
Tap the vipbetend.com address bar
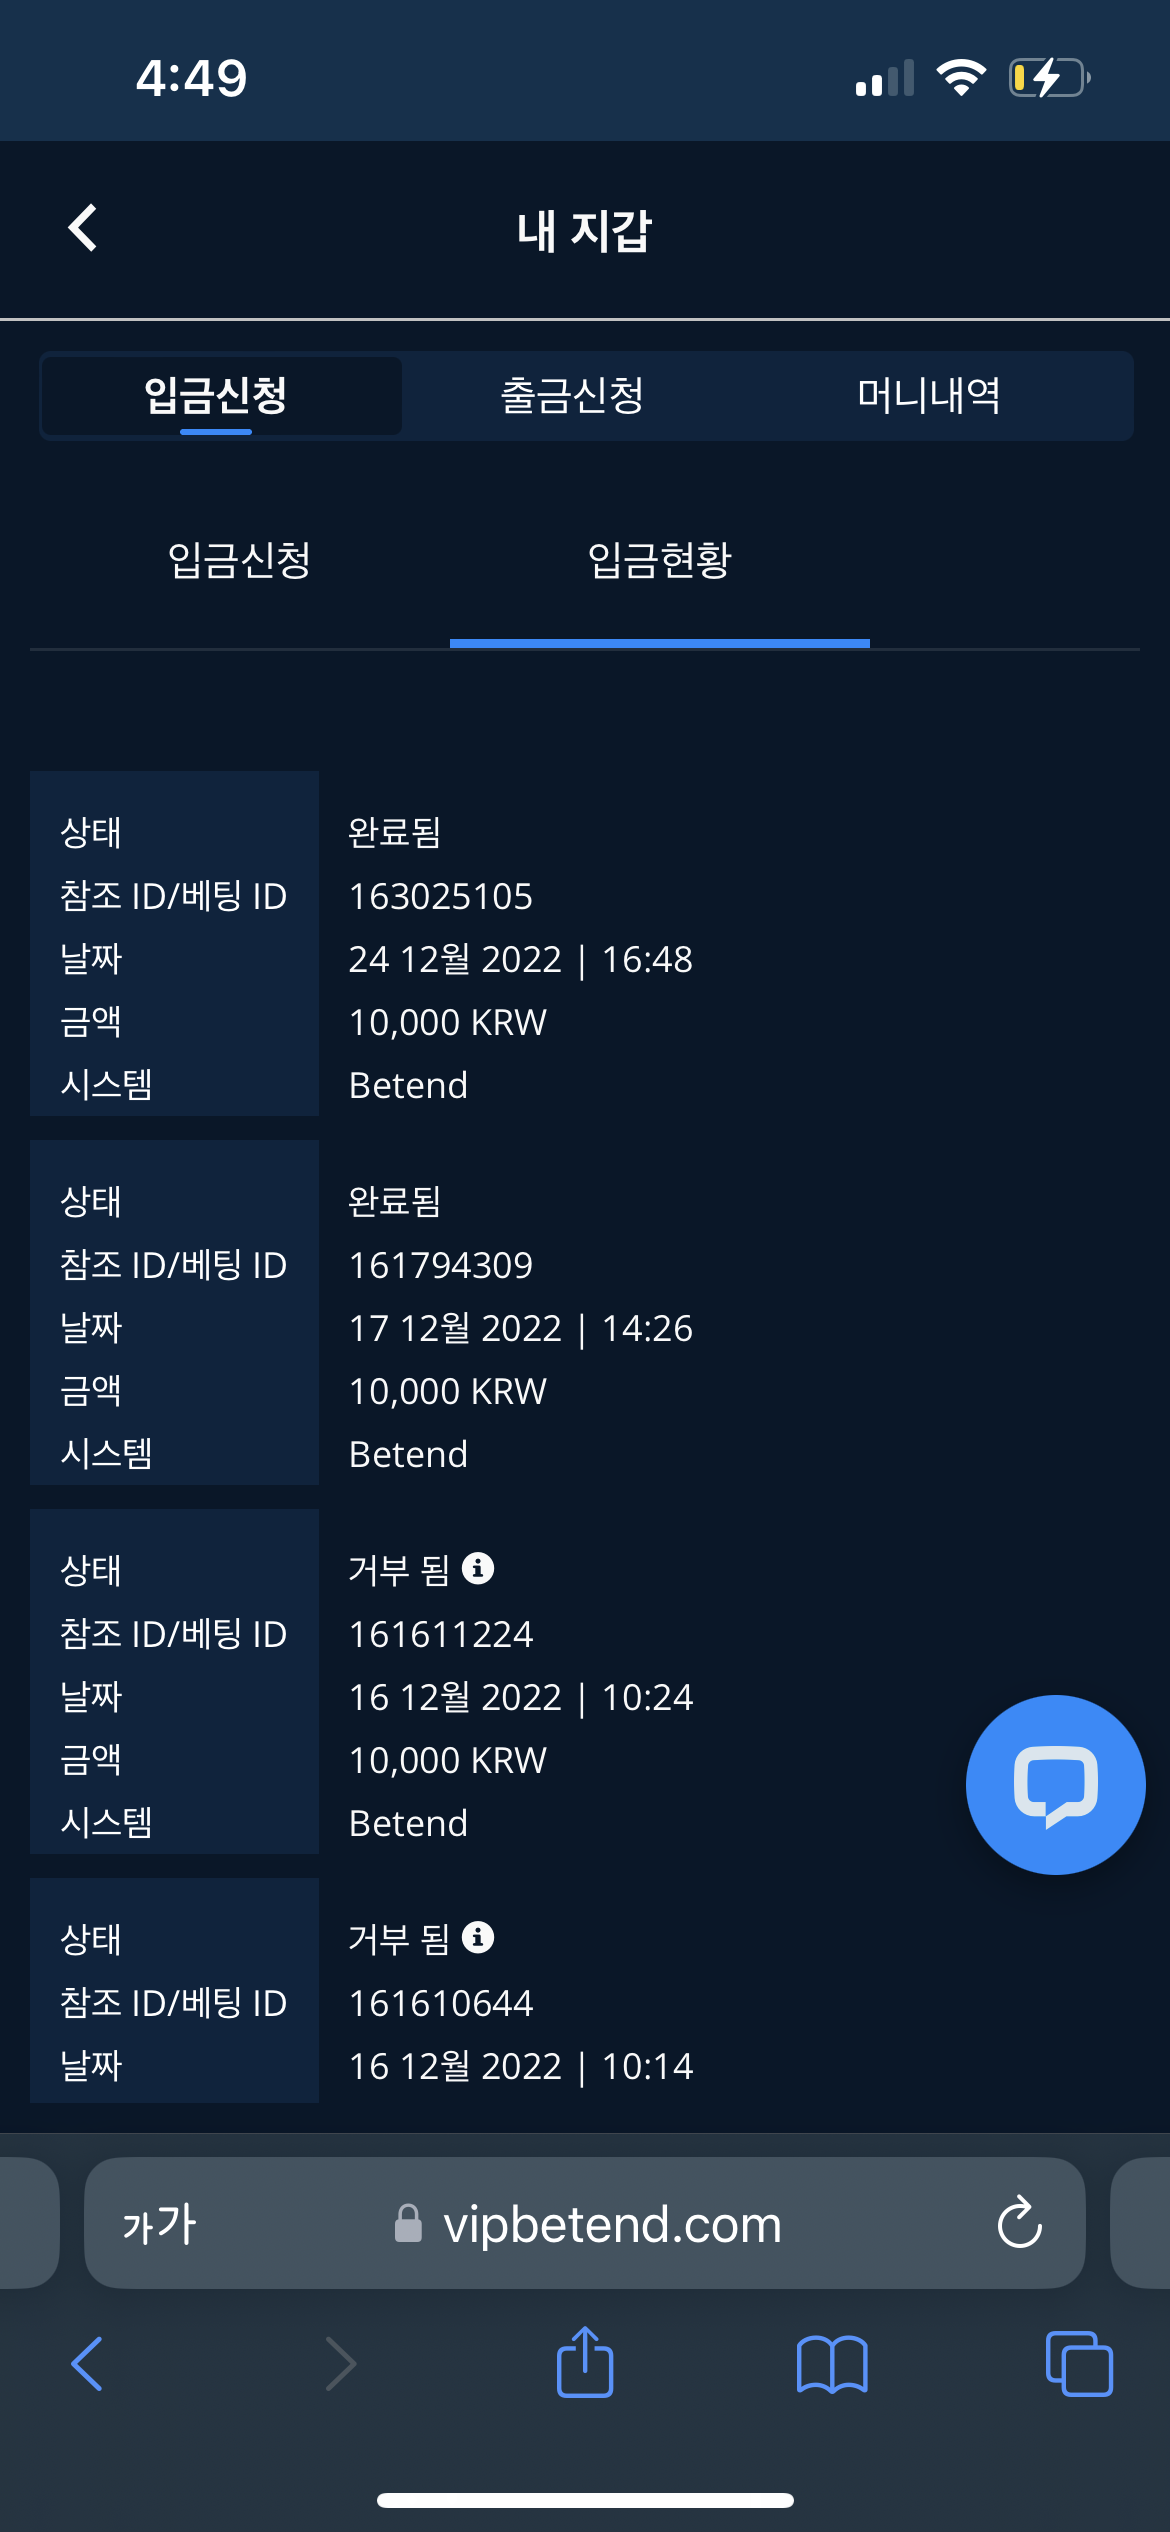(x=610, y=2224)
